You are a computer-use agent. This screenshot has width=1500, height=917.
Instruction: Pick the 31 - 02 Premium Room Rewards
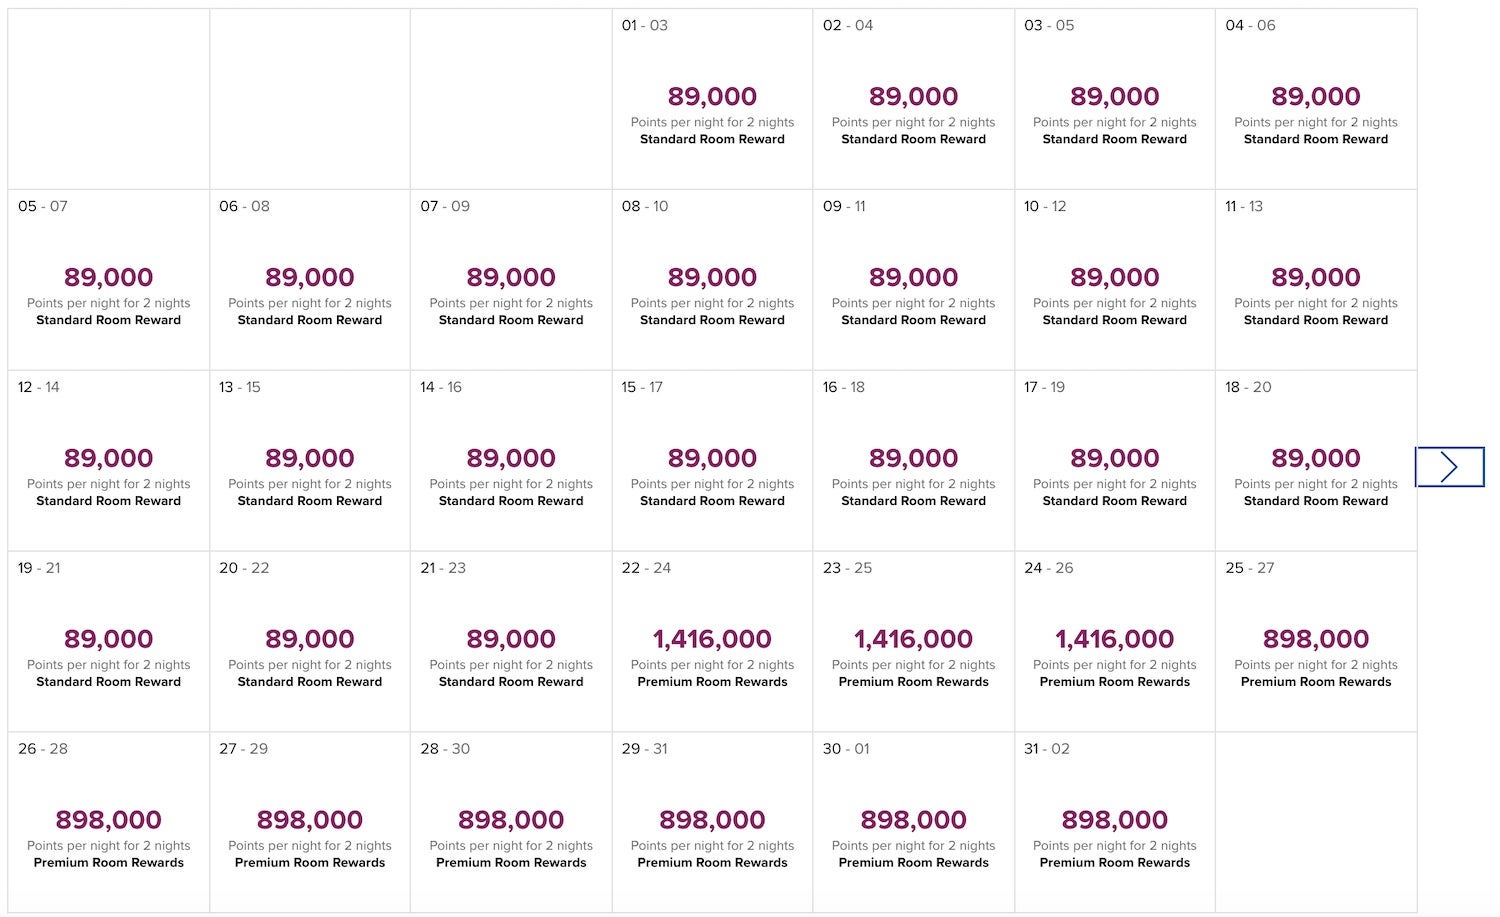coord(1114,863)
